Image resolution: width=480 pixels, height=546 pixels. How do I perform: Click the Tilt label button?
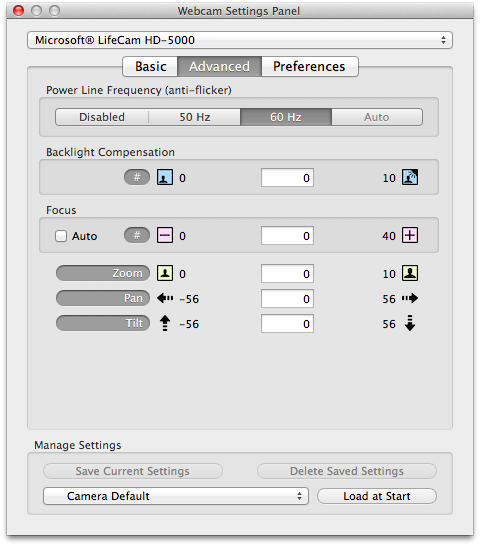pos(103,323)
